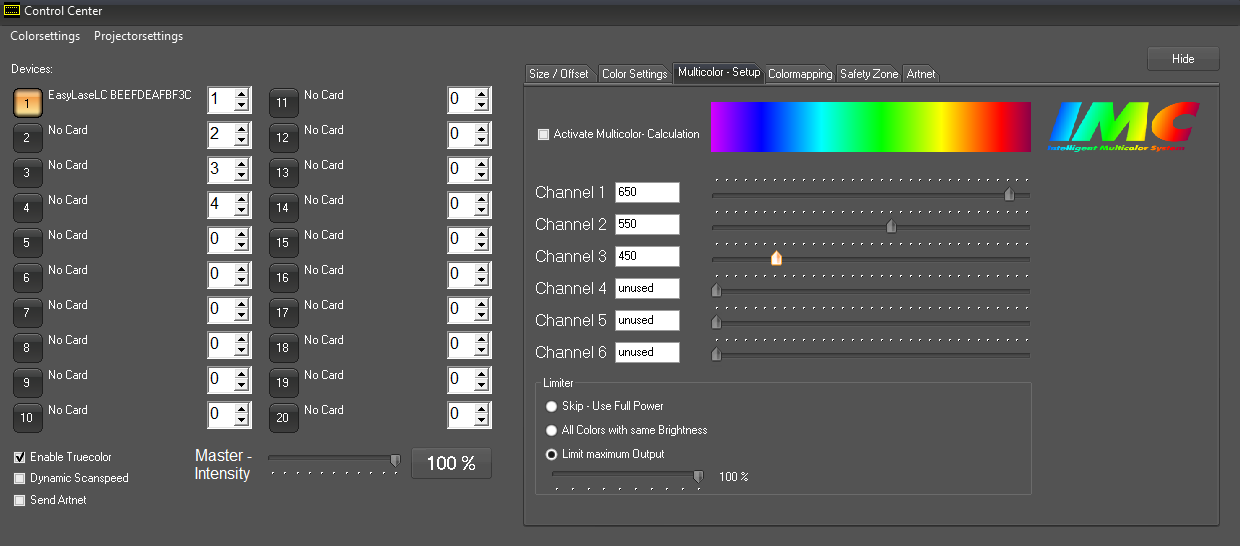Select device slot 10 button
Viewport: 1240px width, 546px height.
click(28, 418)
